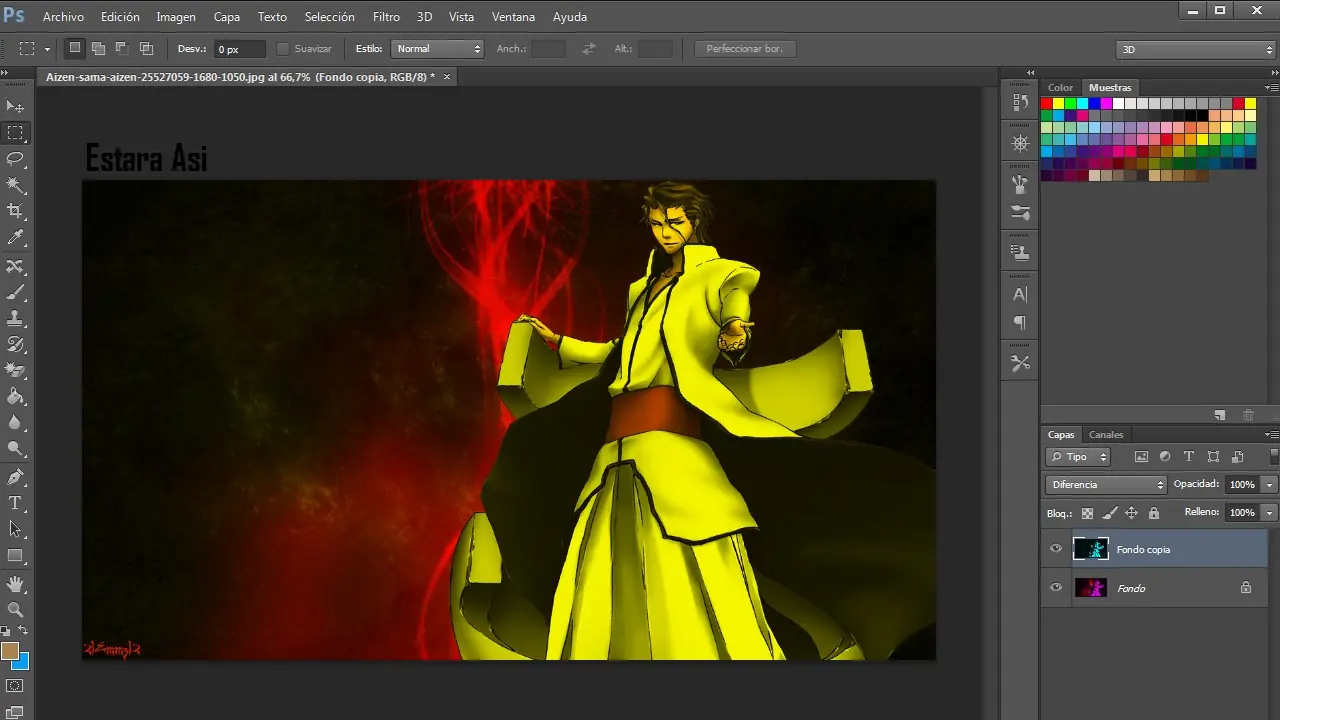Image resolution: width=1324 pixels, height=724 pixels.
Task: Toggle adjustment layer filter in Capas
Action: tap(1165, 457)
